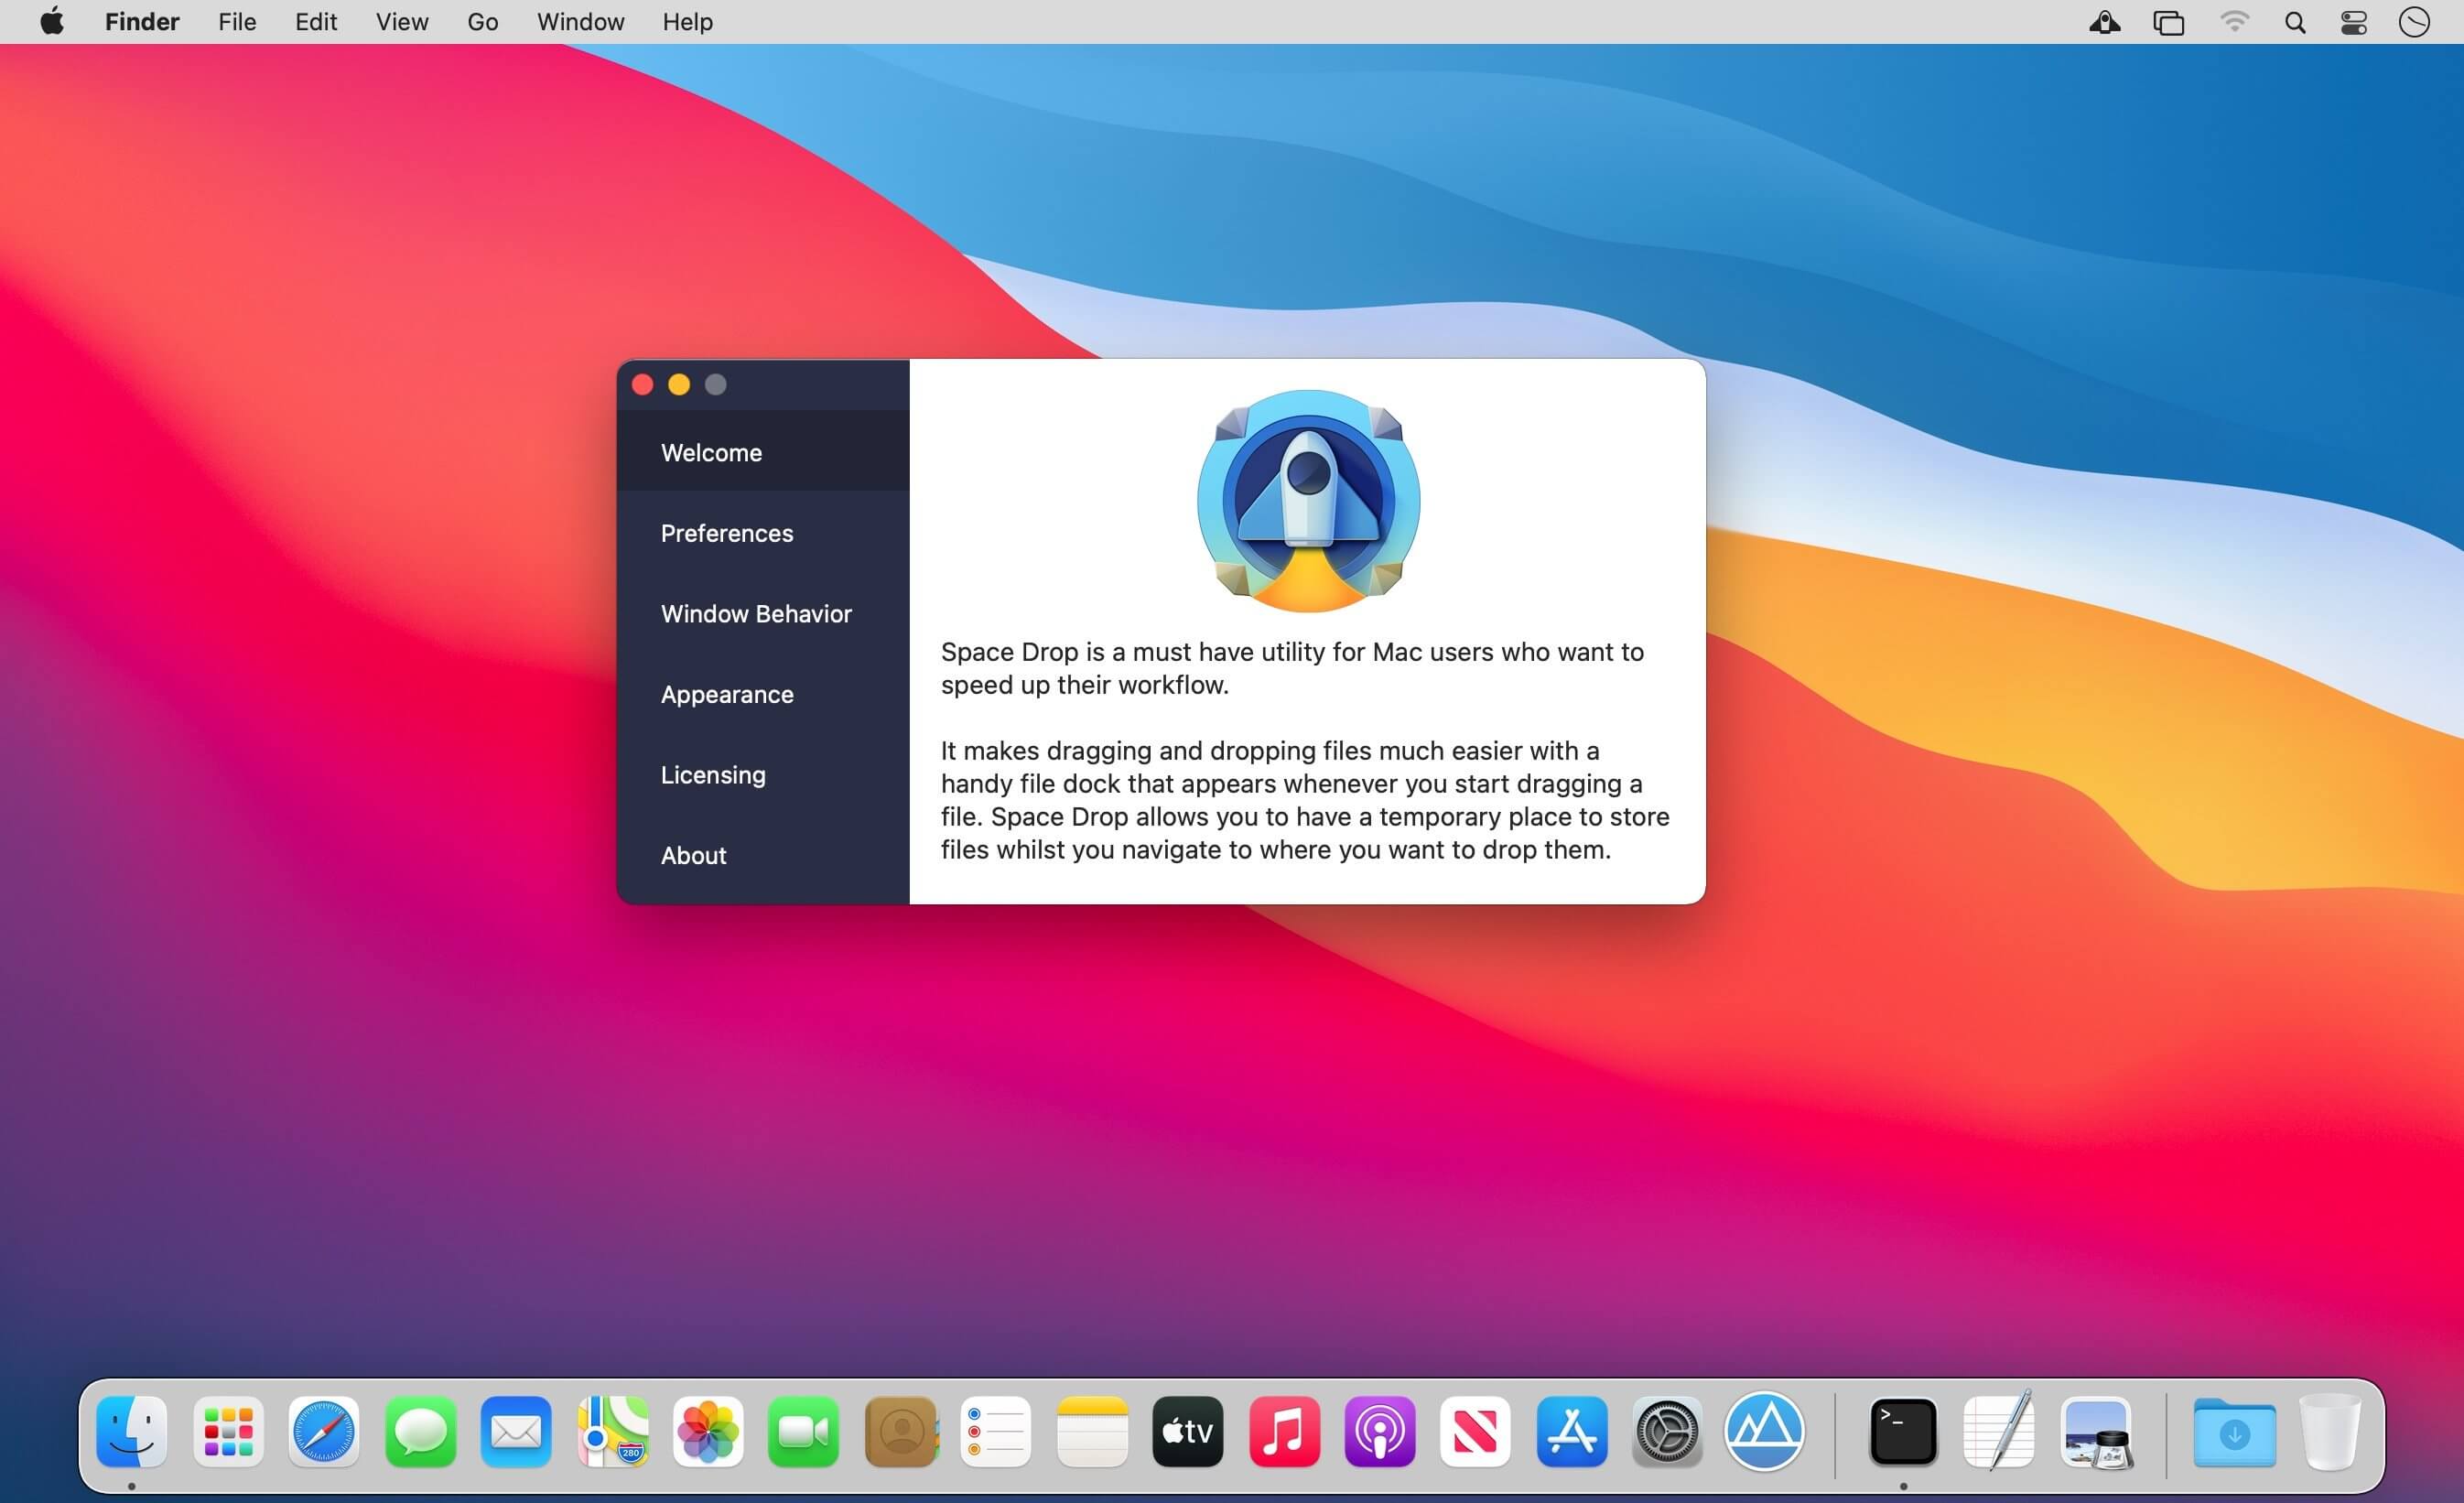Select the Appearance section

[762, 694]
